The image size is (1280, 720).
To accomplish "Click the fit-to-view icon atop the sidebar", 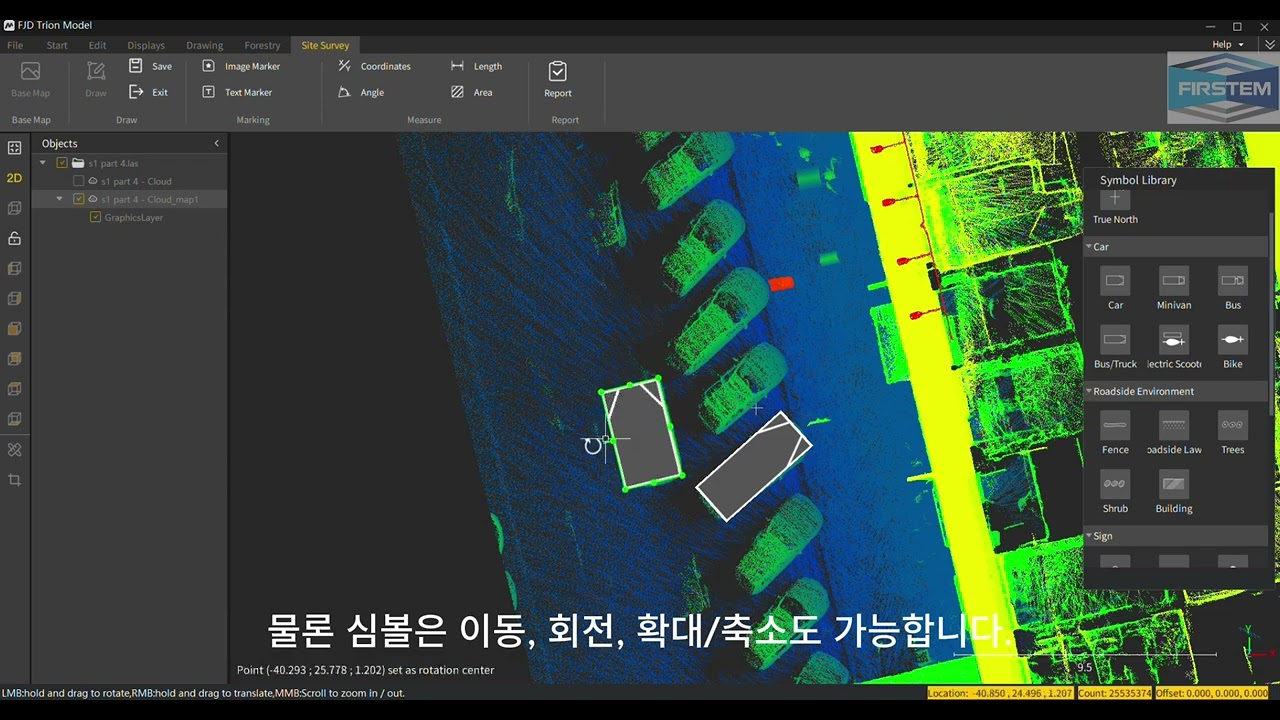I will [14, 148].
